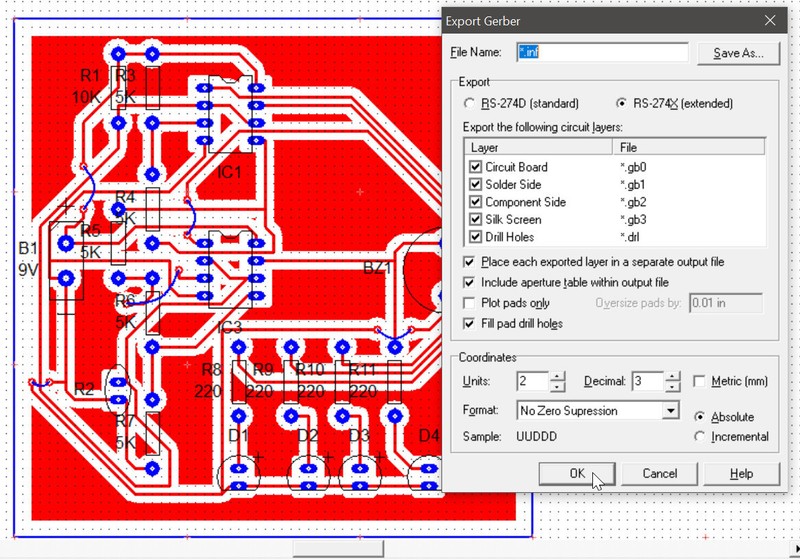The image size is (800, 560).
Task: Click OK to export Gerber files
Action: click(x=577, y=474)
